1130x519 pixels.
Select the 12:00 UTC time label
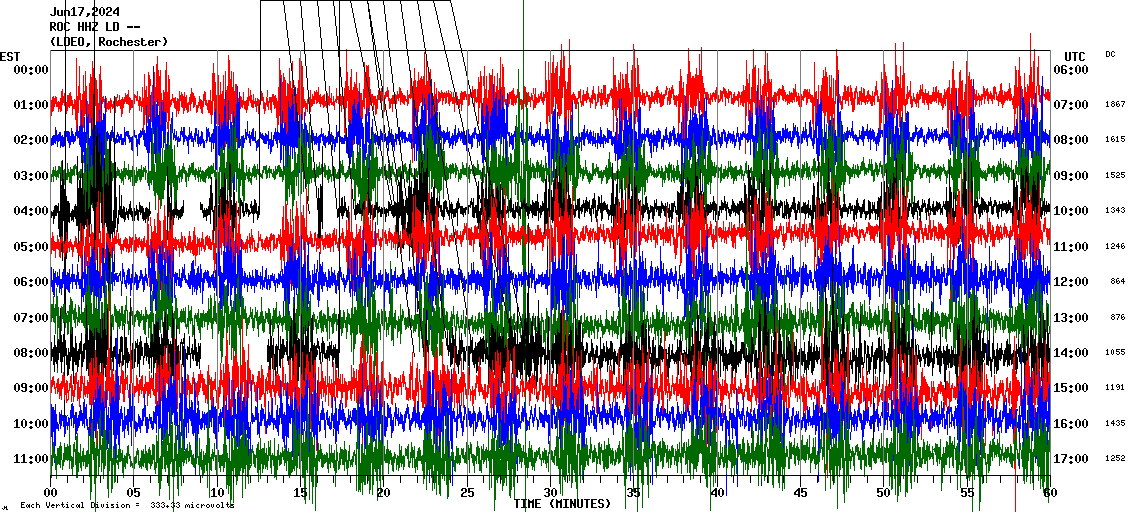tap(1070, 282)
